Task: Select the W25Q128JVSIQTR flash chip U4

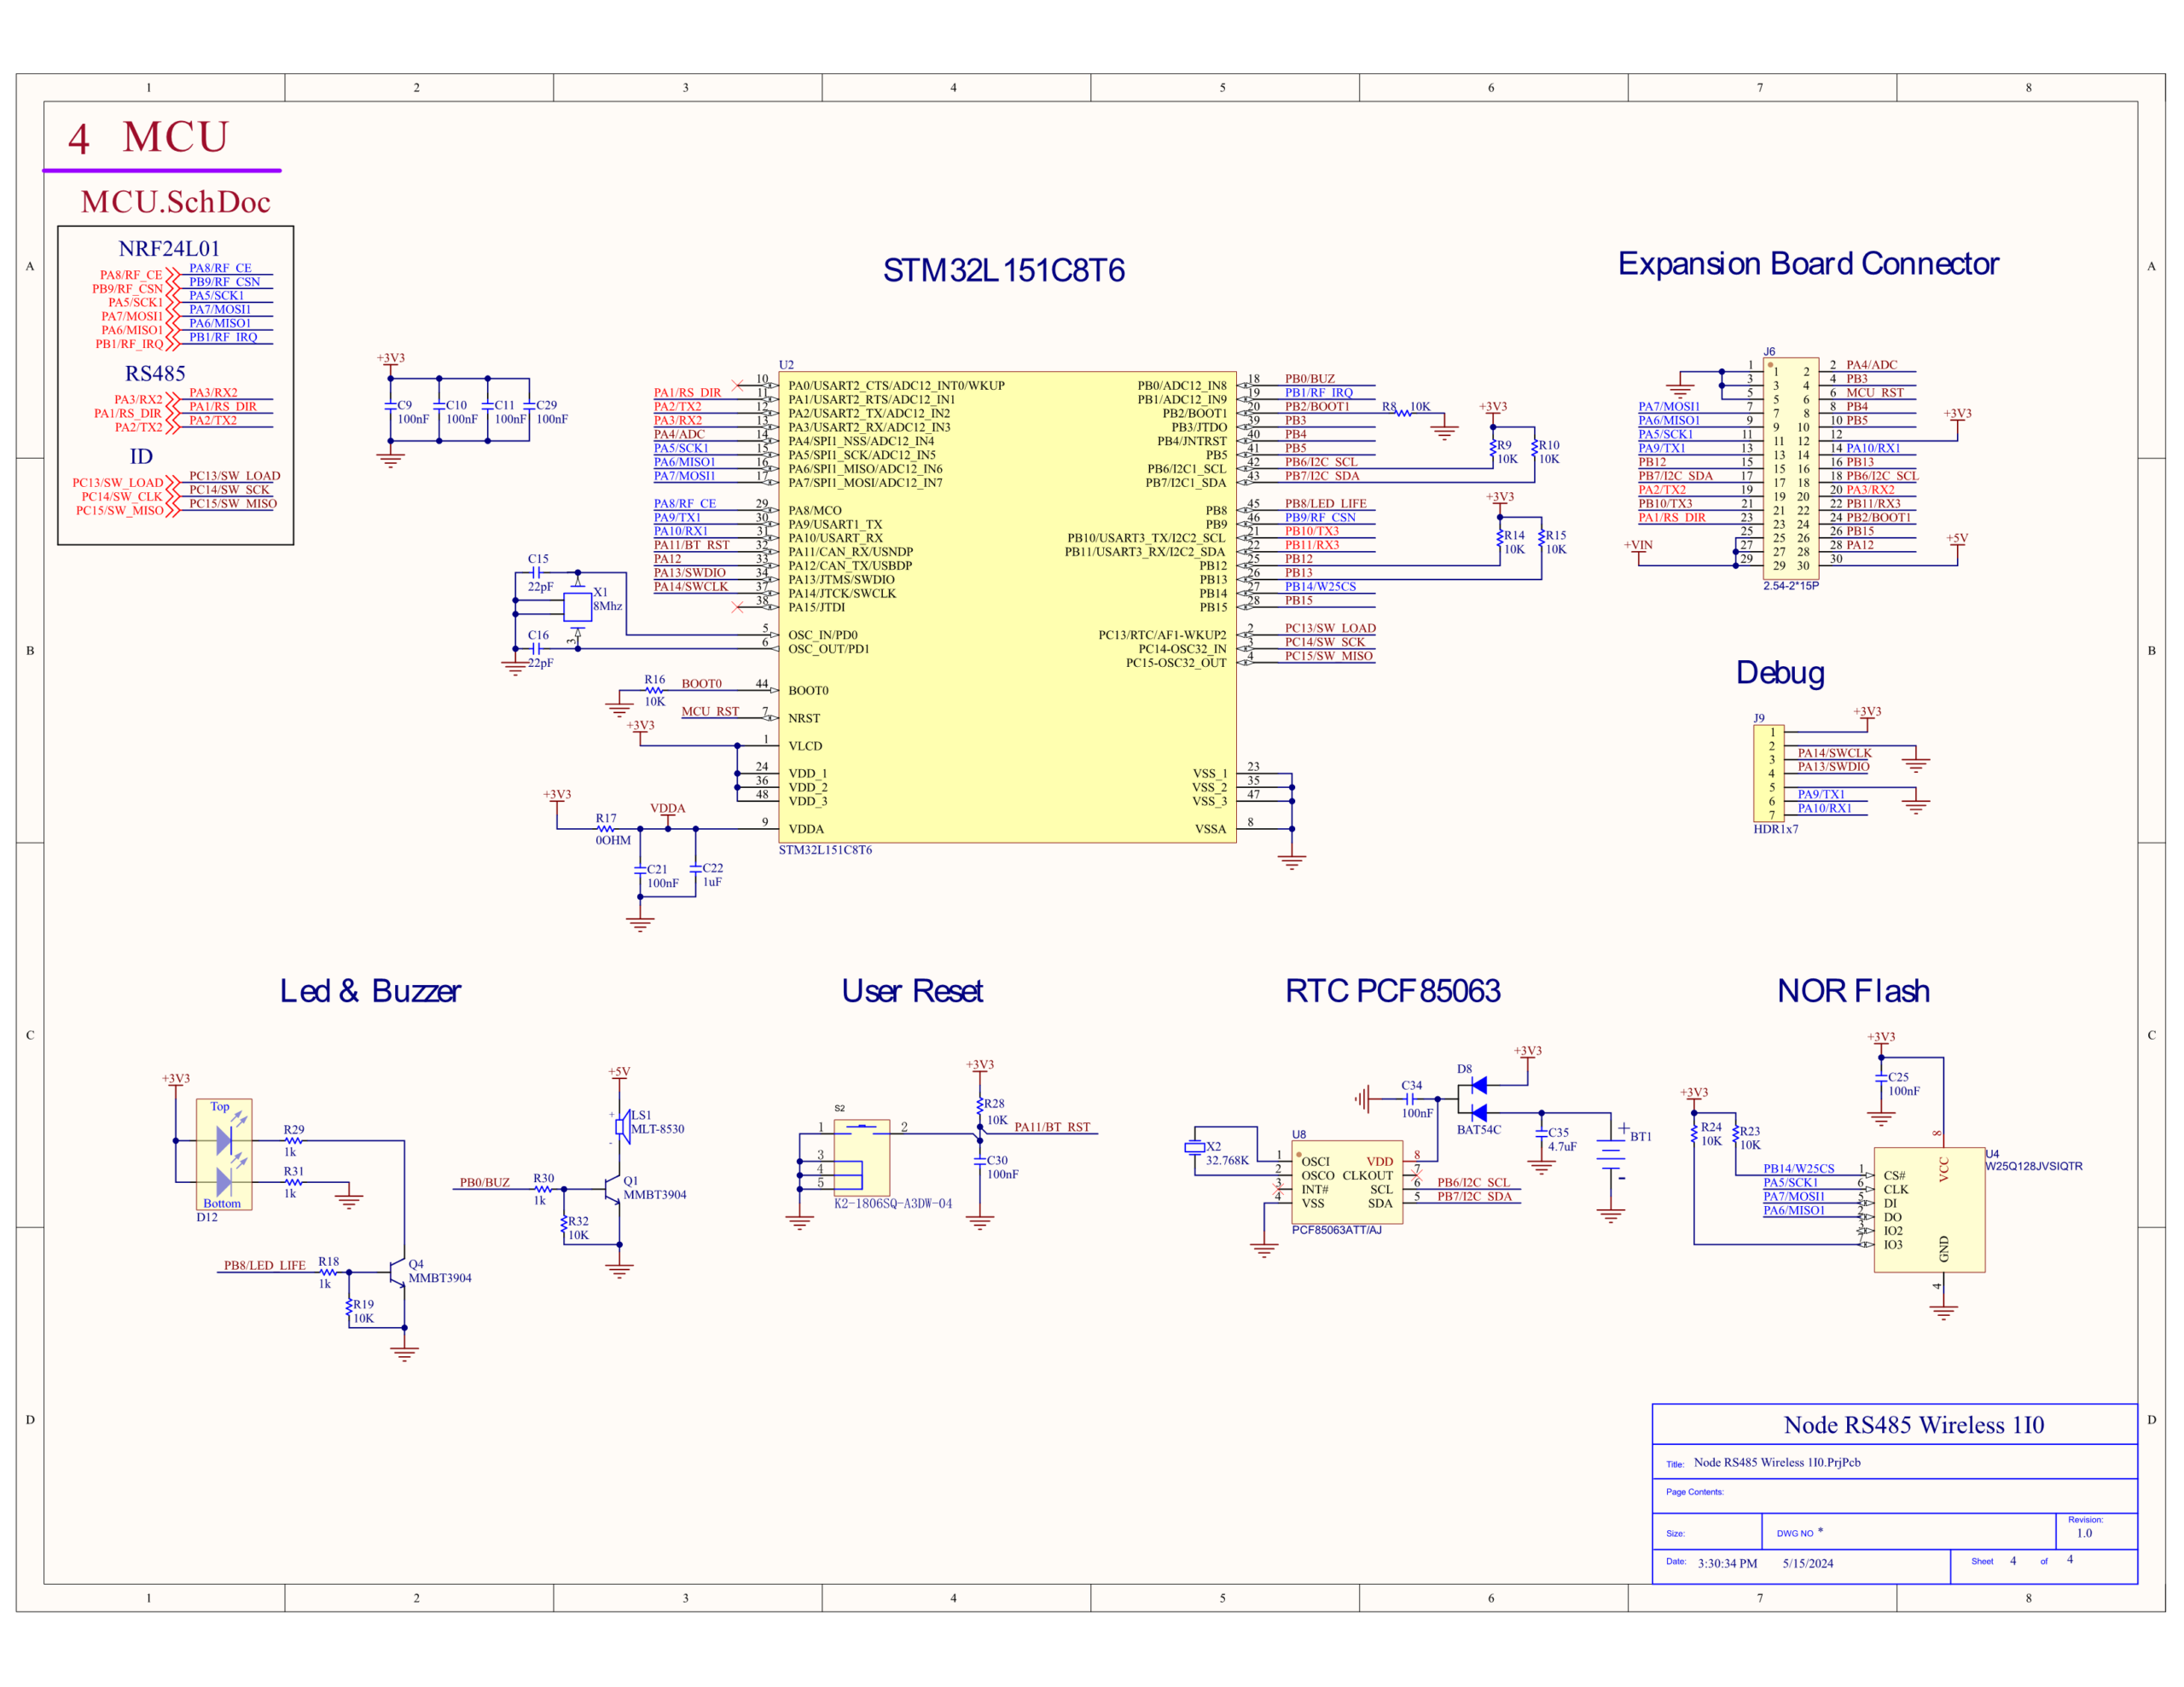Action: click(x=1929, y=1209)
